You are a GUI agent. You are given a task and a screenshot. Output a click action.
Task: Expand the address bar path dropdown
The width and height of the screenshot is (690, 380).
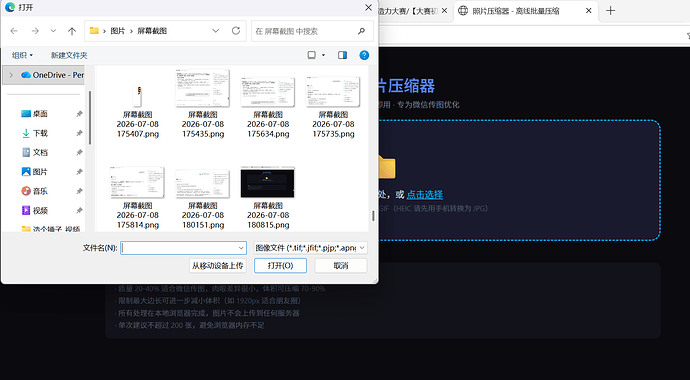point(216,31)
